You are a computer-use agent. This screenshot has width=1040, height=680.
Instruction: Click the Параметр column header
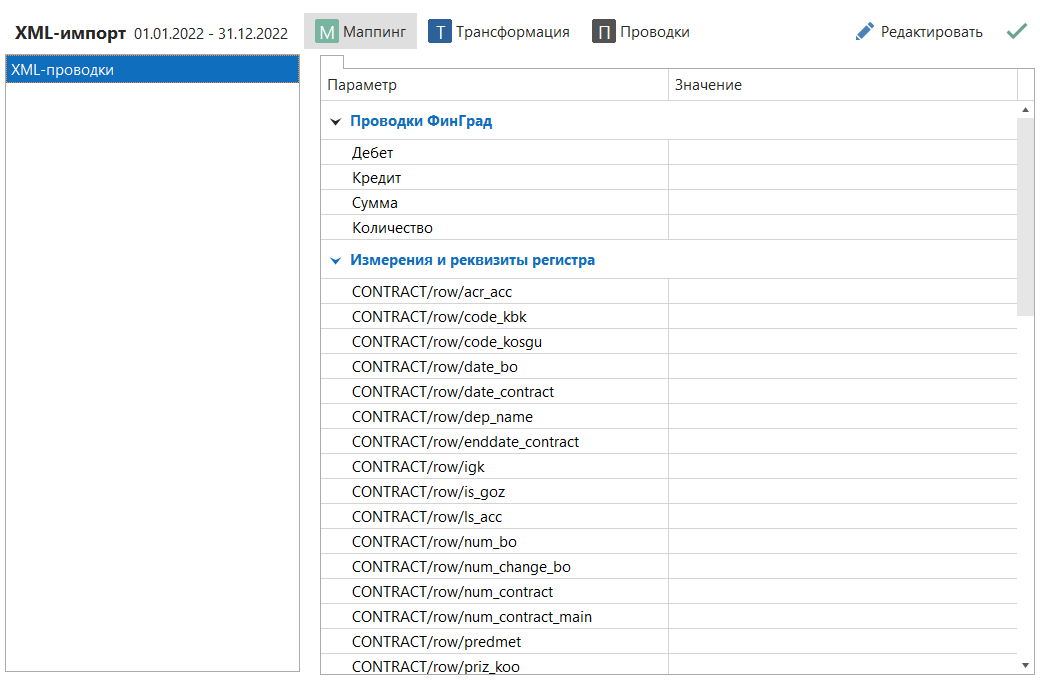pos(494,85)
